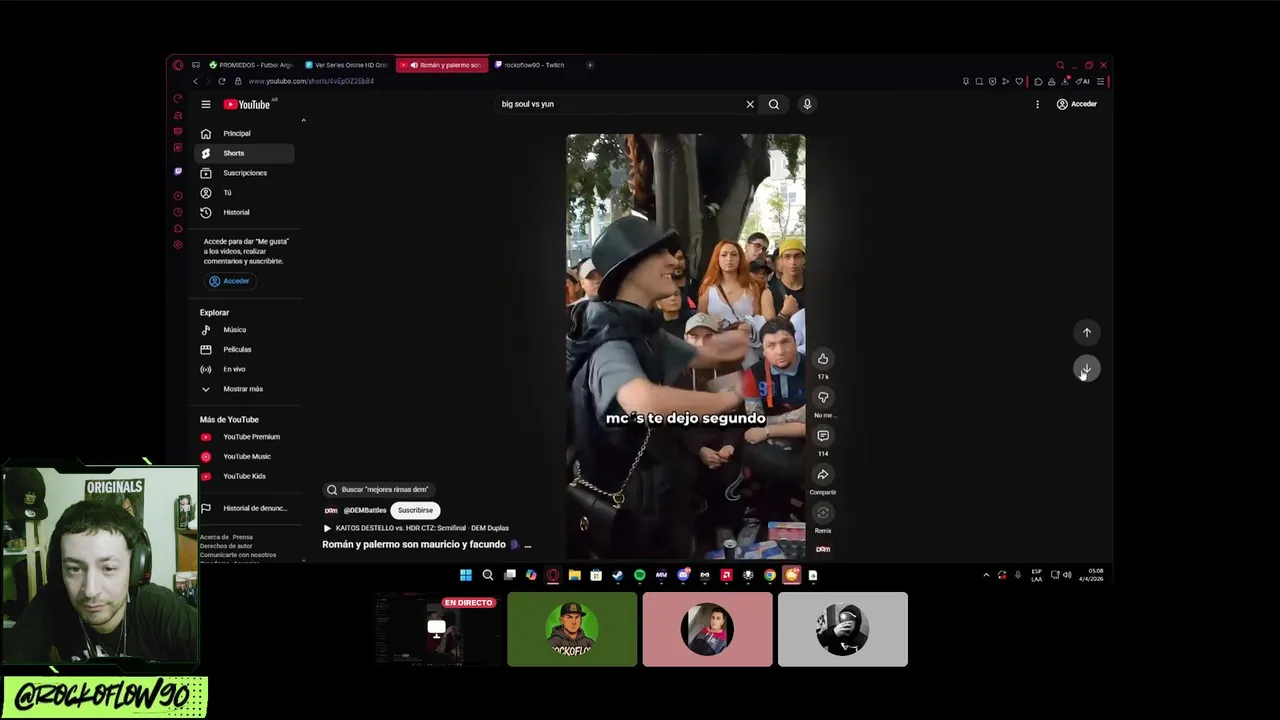
Task: Open the Short's comments
Action: click(823, 436)
